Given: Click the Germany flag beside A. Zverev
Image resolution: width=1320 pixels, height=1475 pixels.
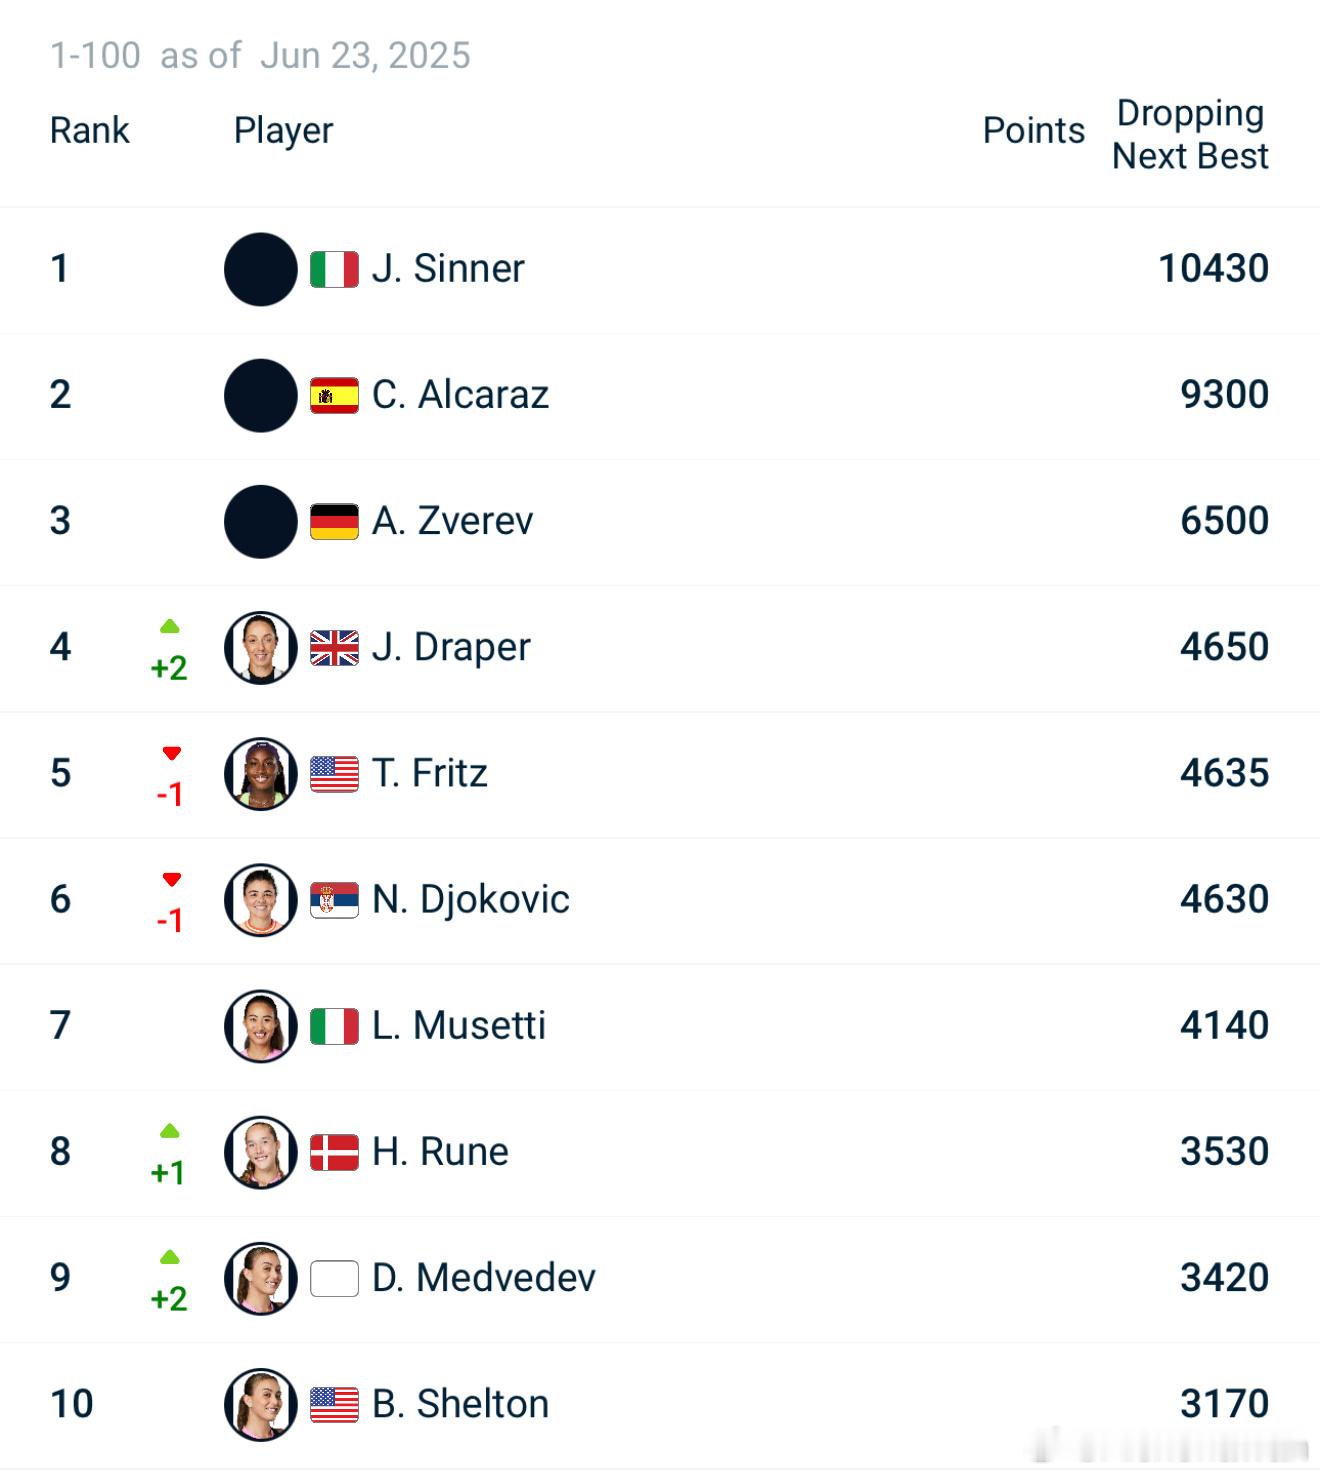Looking at the screenshot, I should 334,521.
